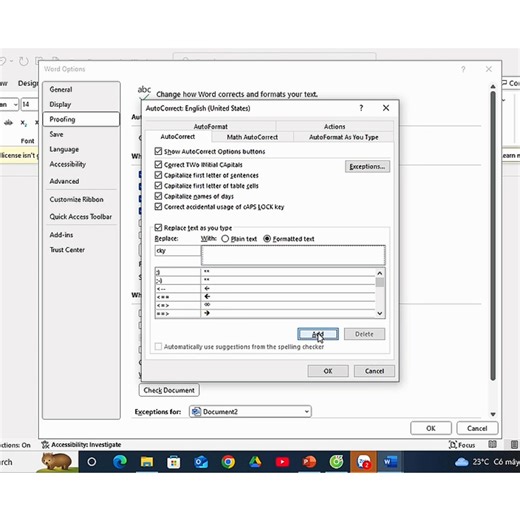Open File Explorer taskbar icon

(147, 462)
